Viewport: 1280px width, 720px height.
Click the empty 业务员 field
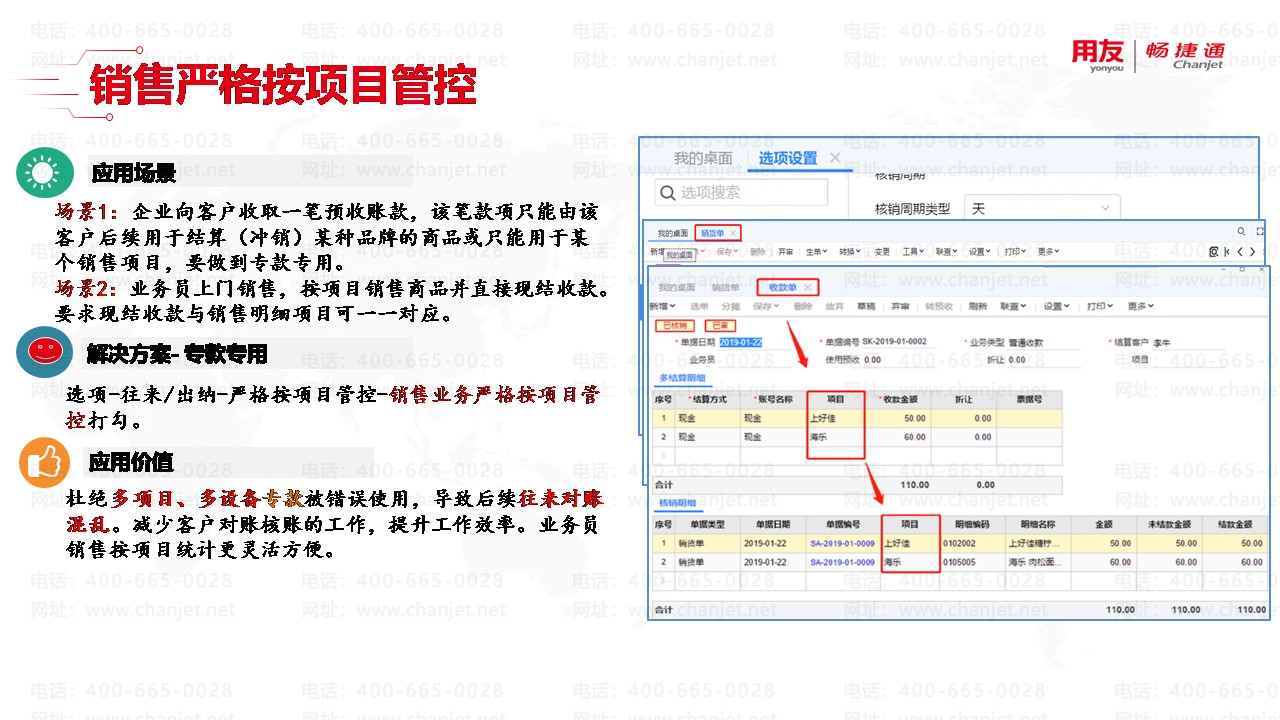(x=754, y=359)
